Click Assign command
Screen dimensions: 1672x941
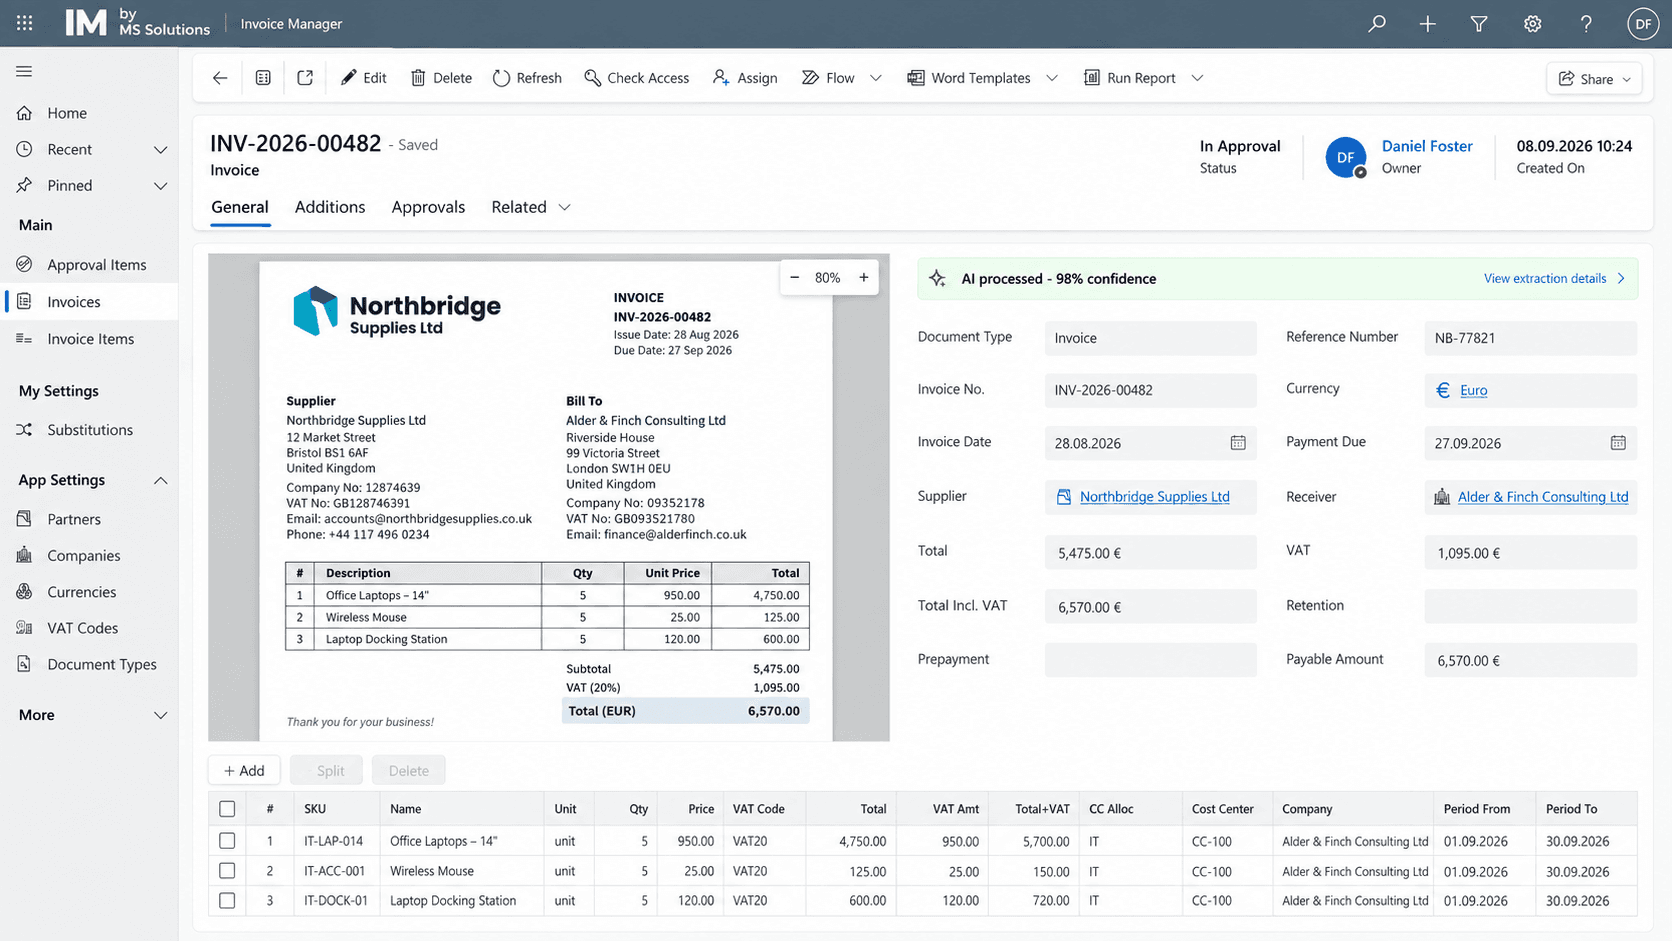pos(744,77)
